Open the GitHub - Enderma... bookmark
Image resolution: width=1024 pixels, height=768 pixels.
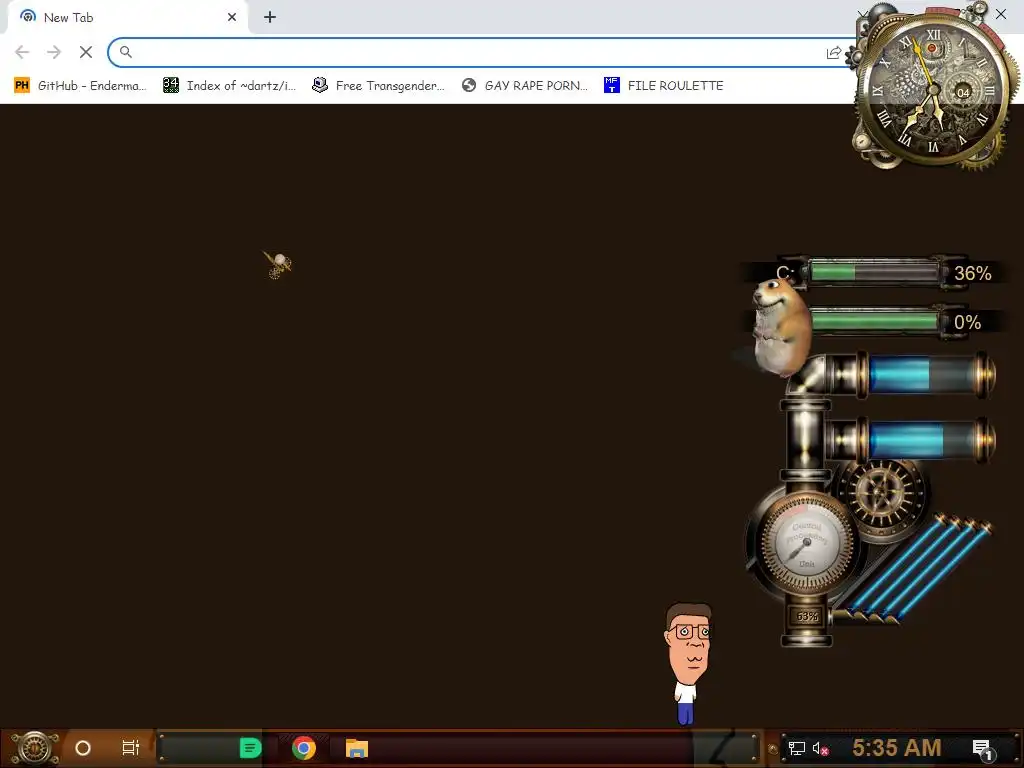click(x=80, y=86)
